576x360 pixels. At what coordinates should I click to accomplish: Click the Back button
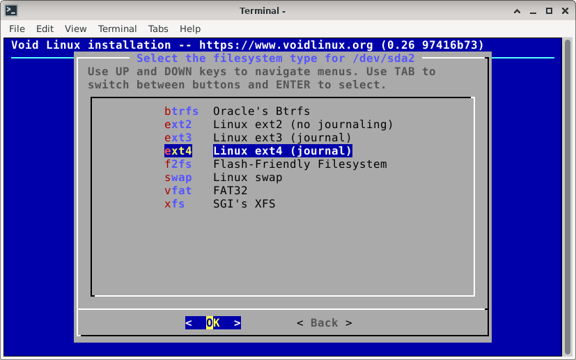pos(324,323)
